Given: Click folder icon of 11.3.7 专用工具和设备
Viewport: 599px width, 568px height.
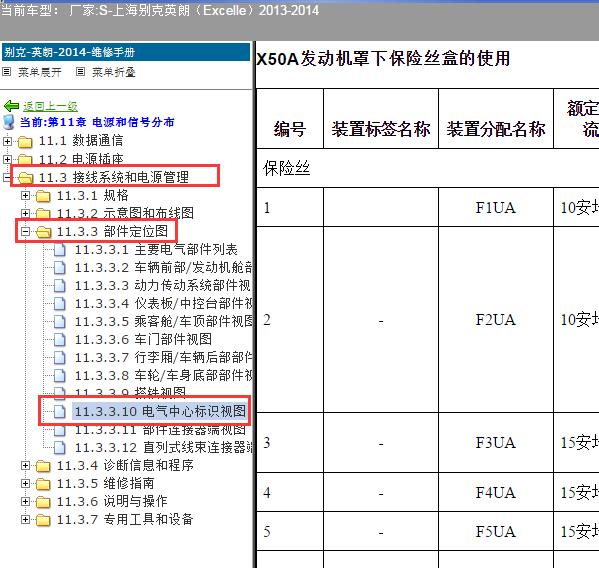Looking at the screenshot, I should point(43,519).
